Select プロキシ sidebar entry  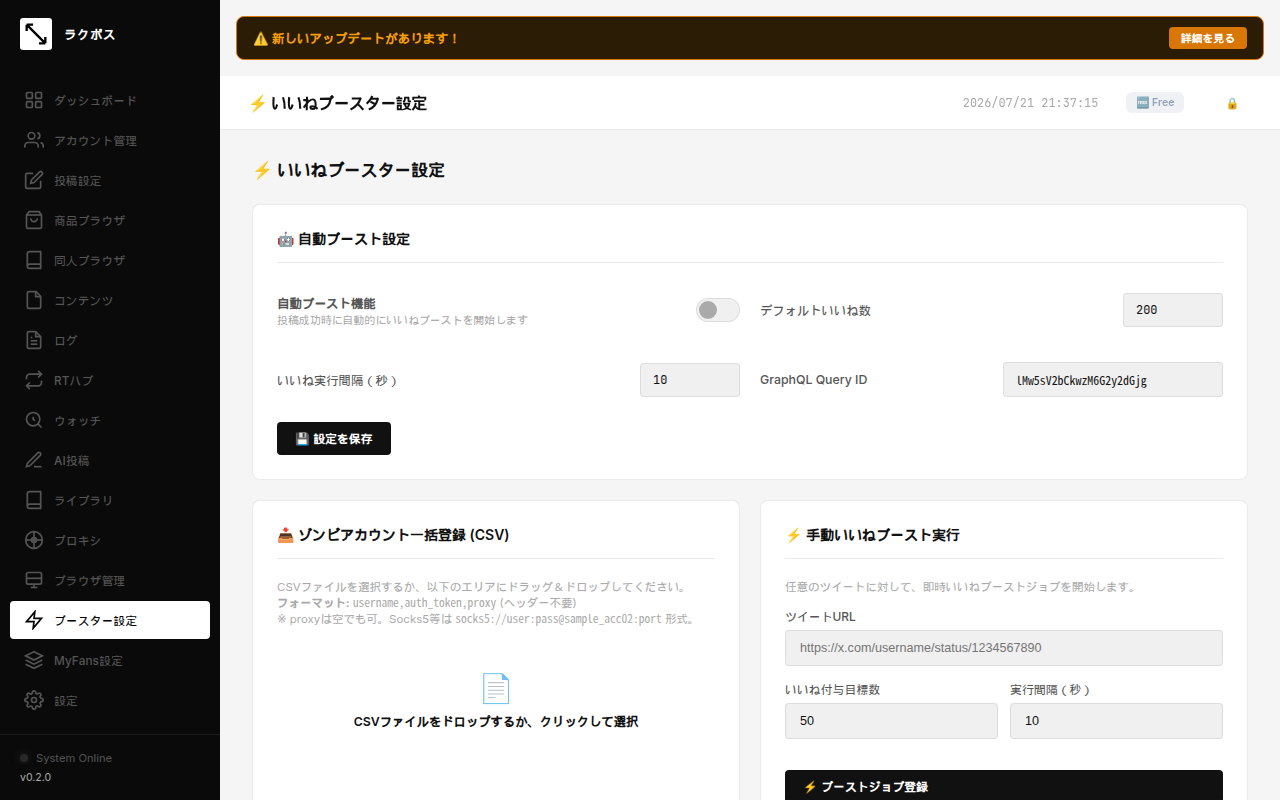click(110, 540)
